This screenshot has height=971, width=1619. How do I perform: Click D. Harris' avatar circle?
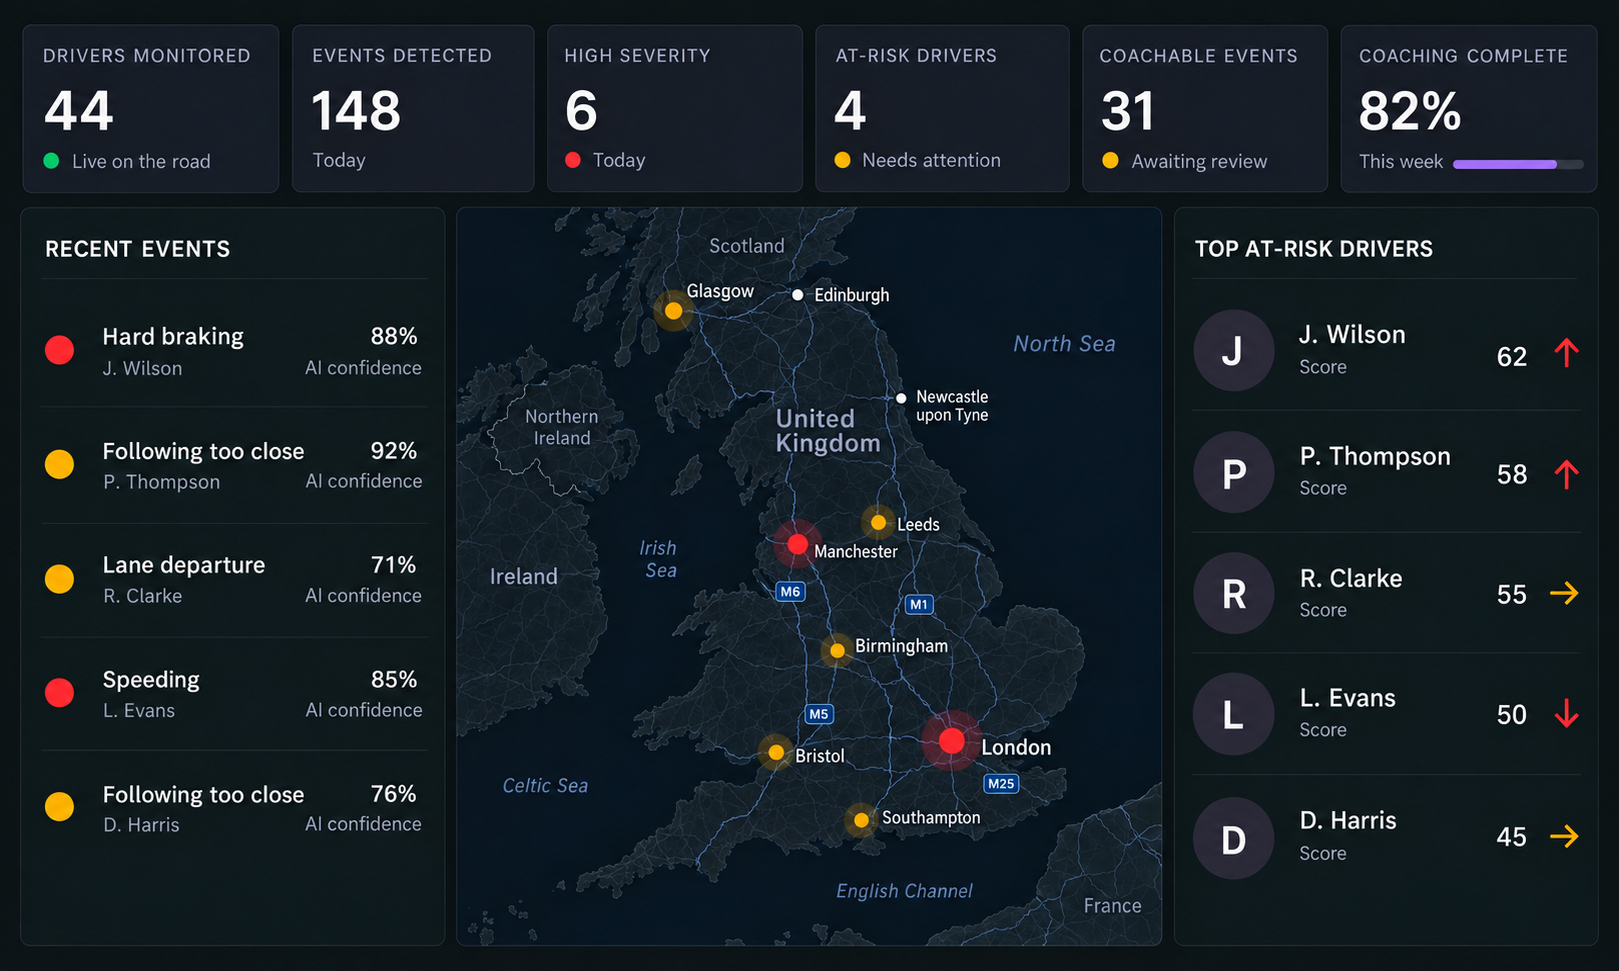(x=1234, y=838)
